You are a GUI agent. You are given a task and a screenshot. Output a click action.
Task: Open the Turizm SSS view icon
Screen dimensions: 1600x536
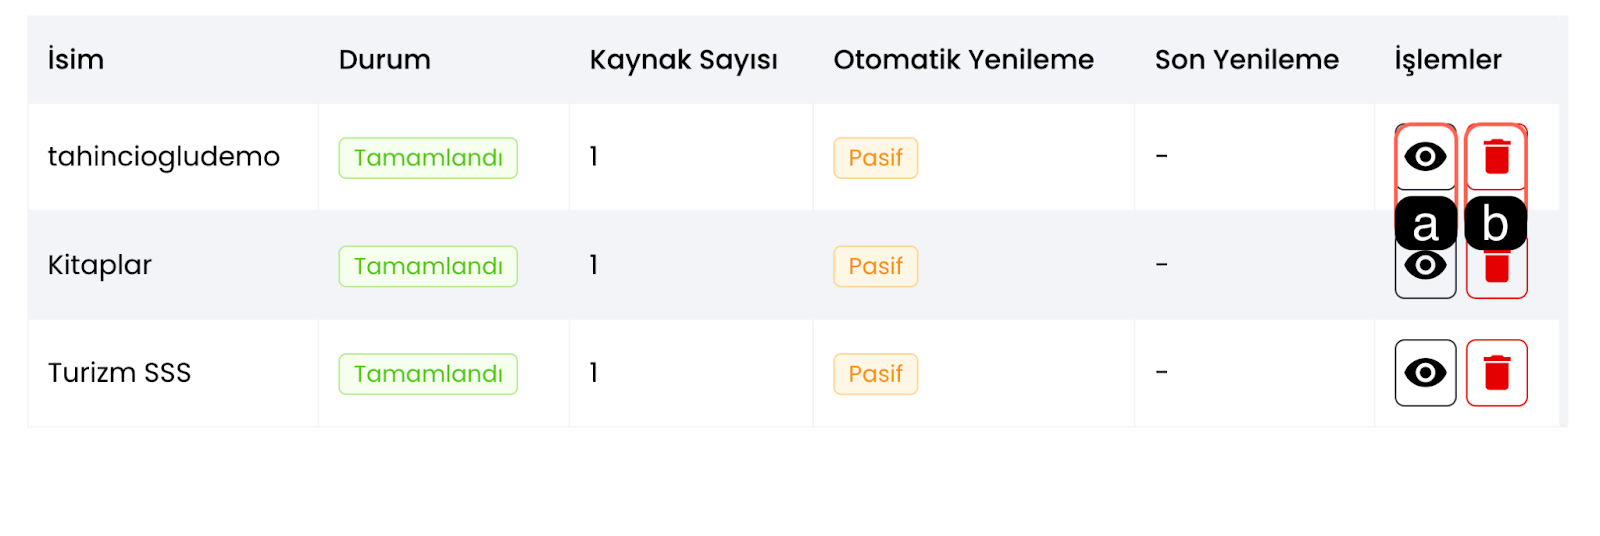(1425, 373)
